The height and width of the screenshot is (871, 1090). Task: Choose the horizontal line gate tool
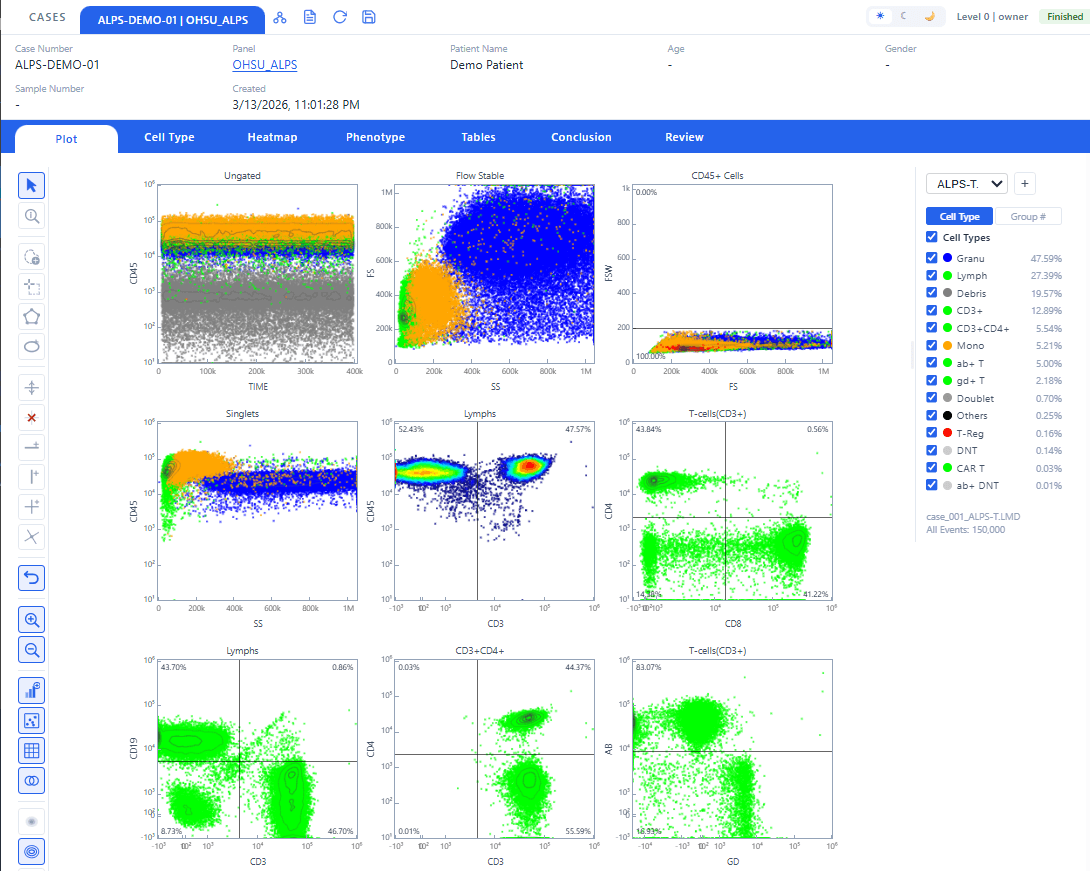(x=31, y=447)
